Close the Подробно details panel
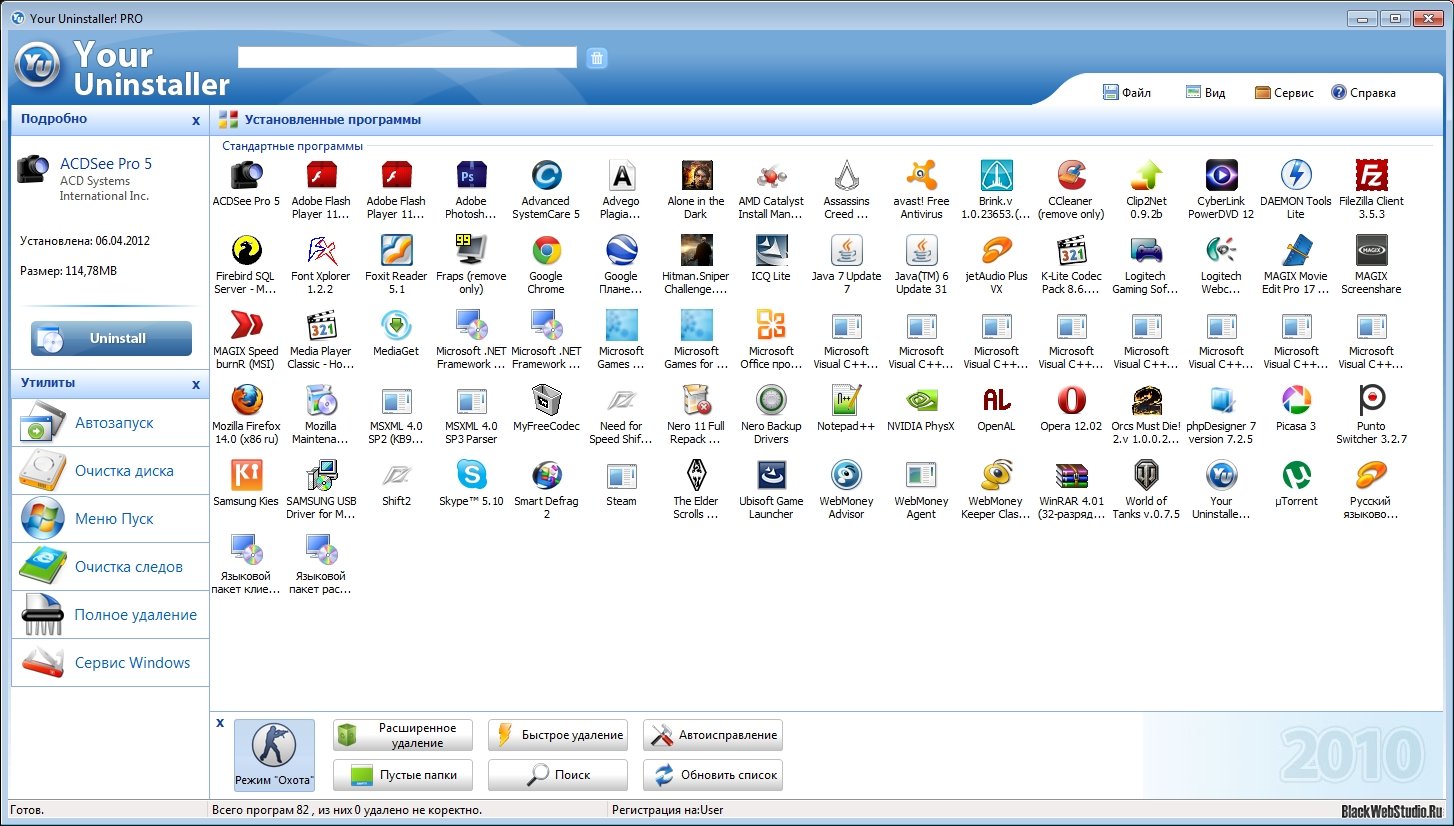 [196, 120]
